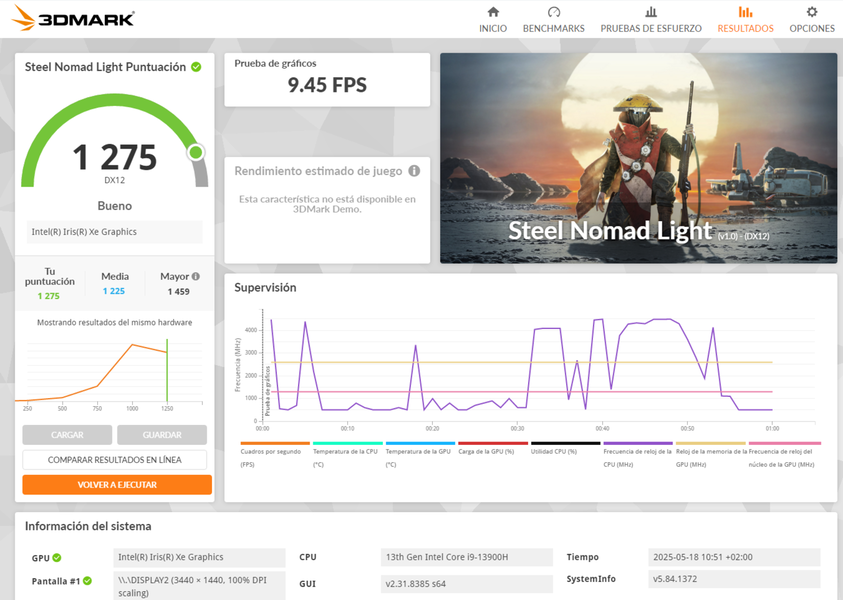843x600 pixels.
Task: Toggle Temperatura de la CPU legend swatch
Action: 348,444
